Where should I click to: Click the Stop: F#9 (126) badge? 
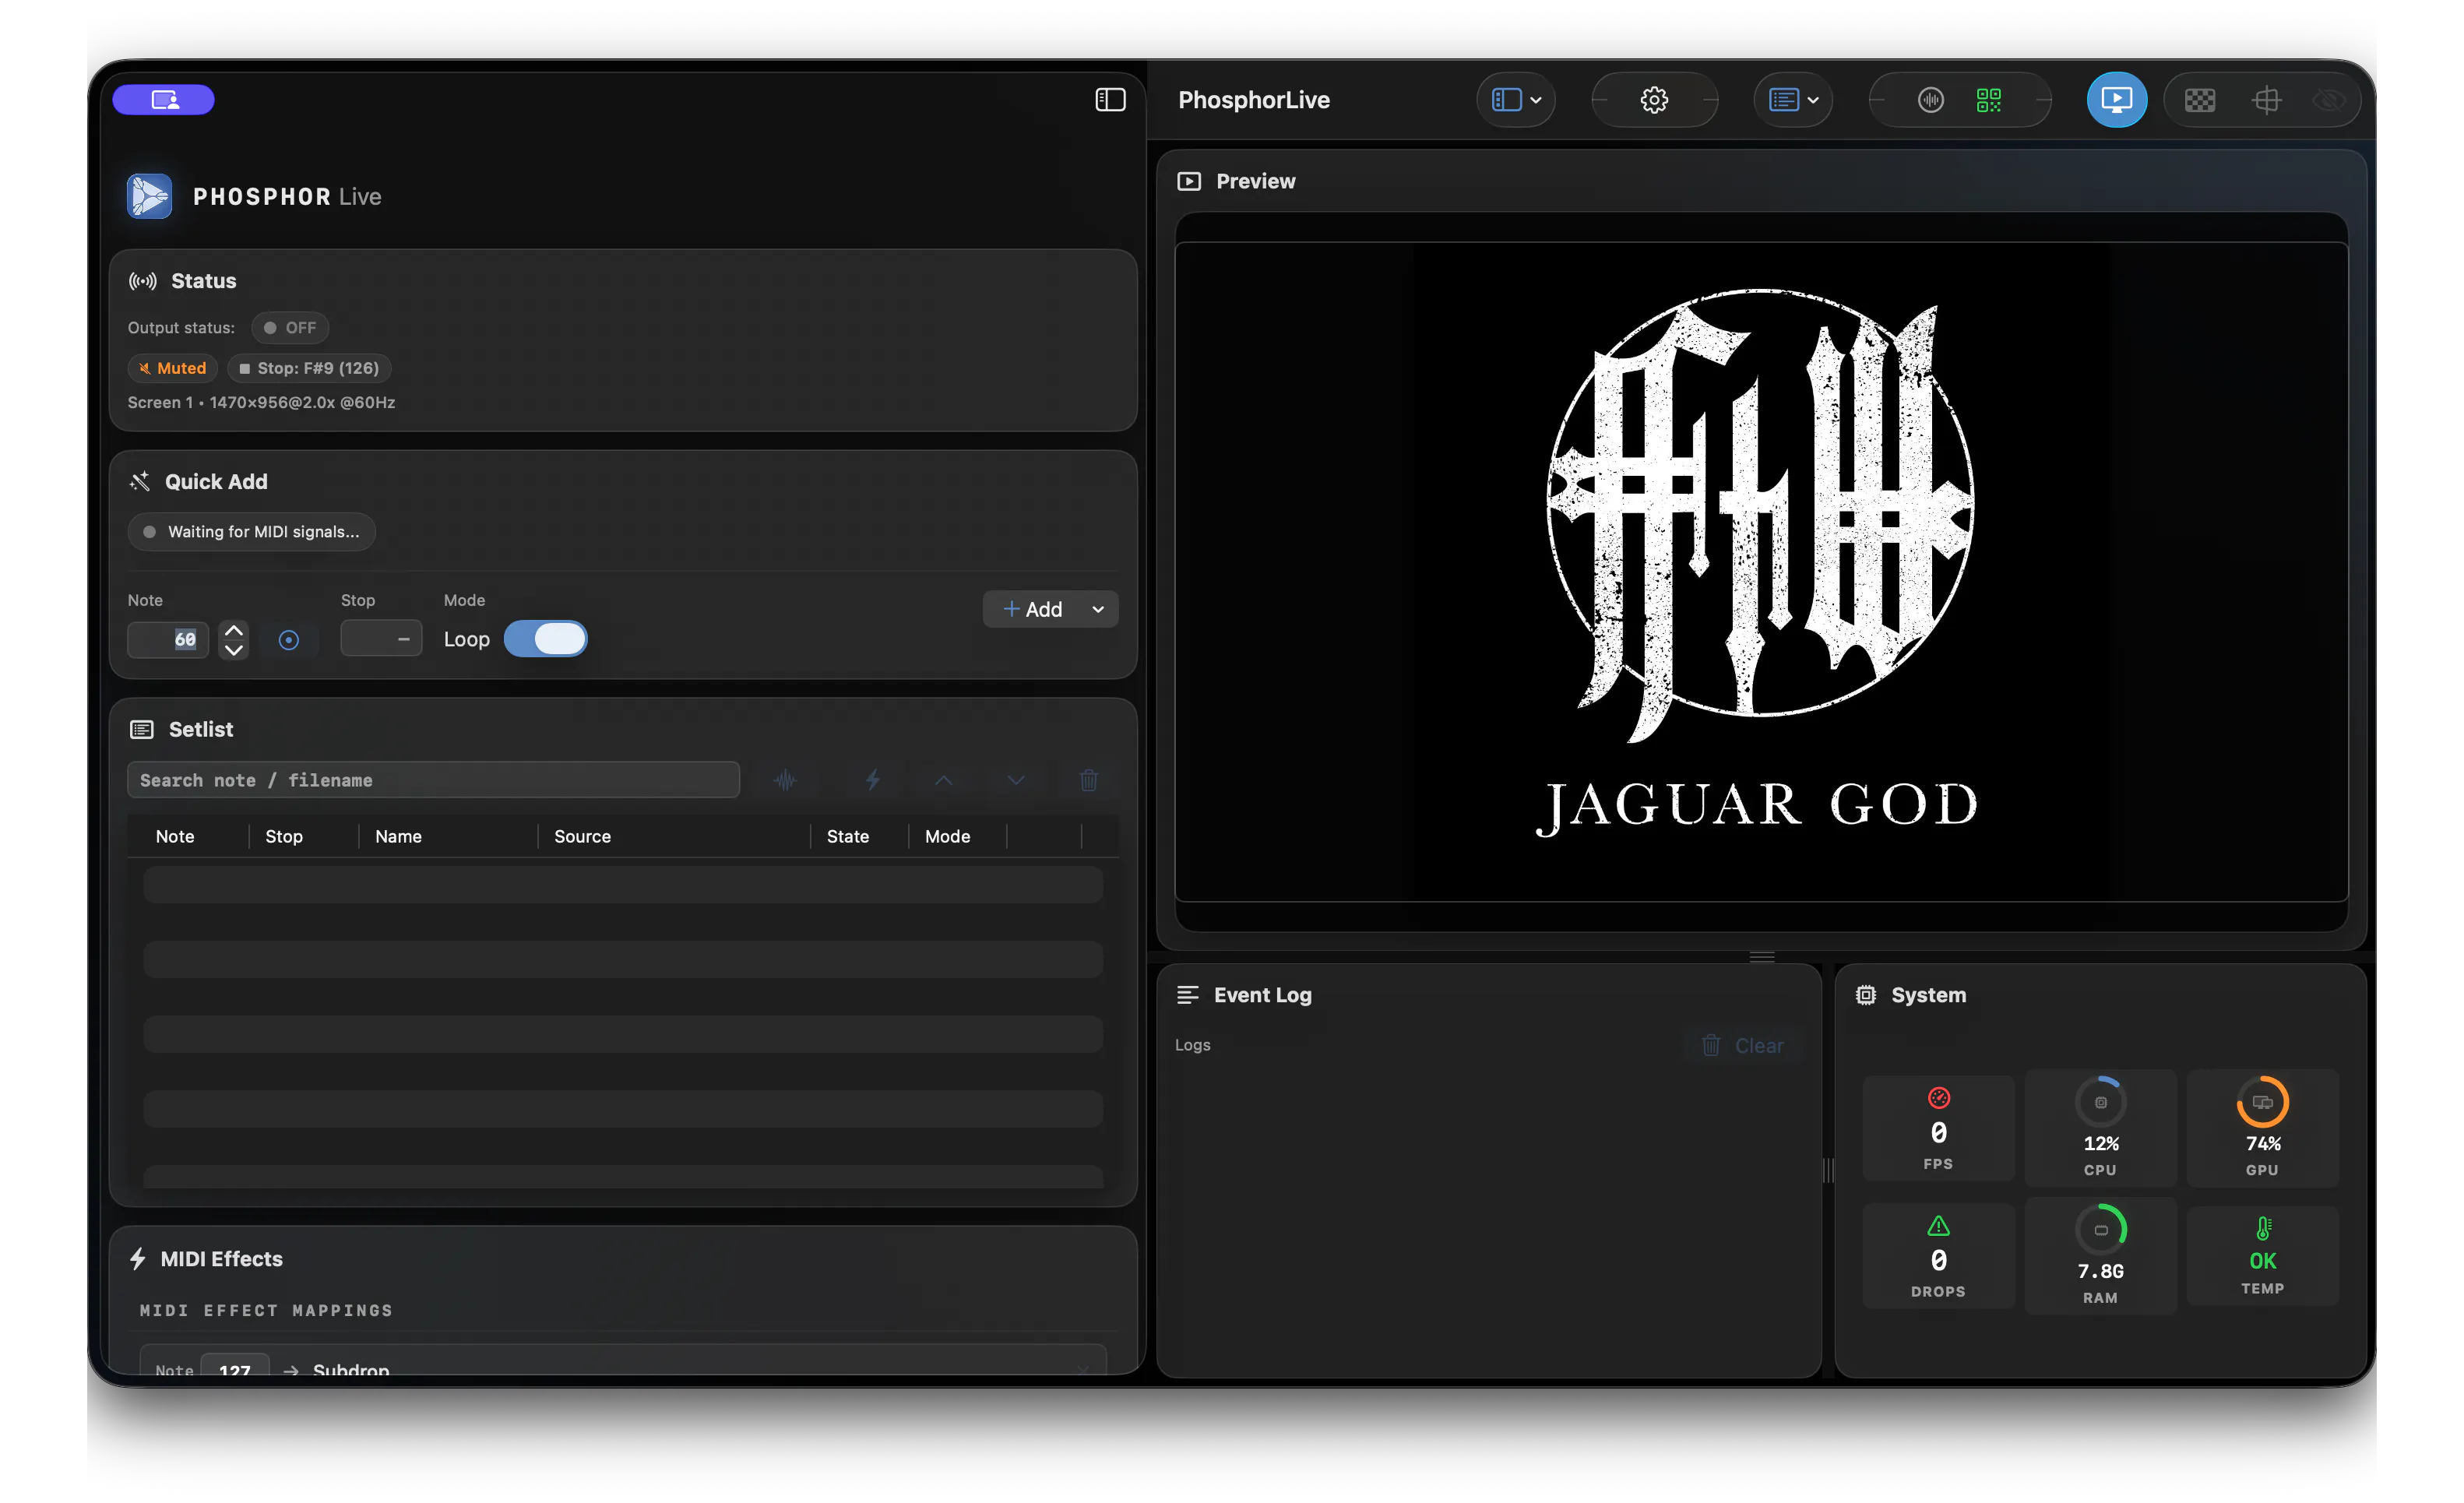pyautogui.click(x=309, y=368)
